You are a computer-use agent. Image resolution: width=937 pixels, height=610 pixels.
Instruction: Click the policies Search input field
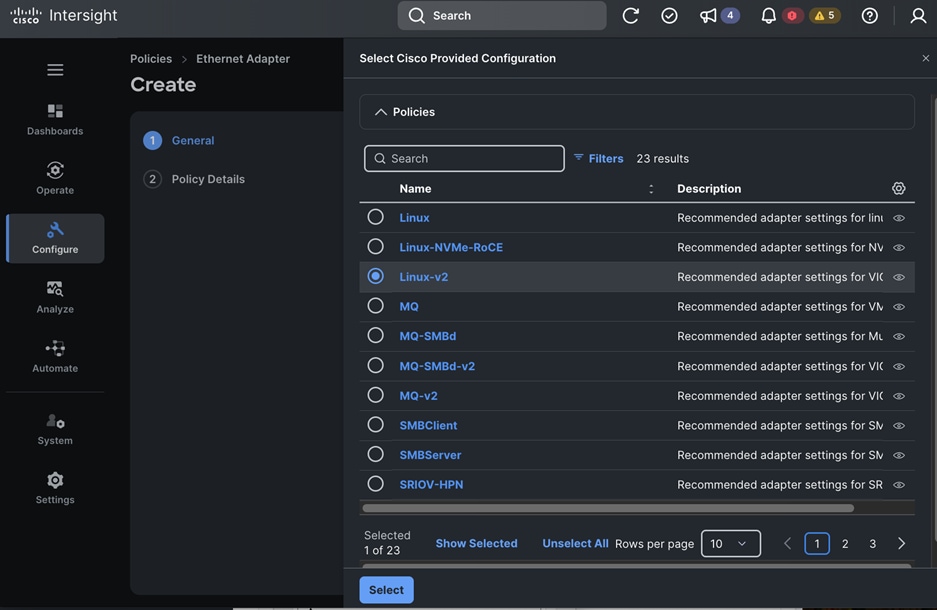point(464,158)
